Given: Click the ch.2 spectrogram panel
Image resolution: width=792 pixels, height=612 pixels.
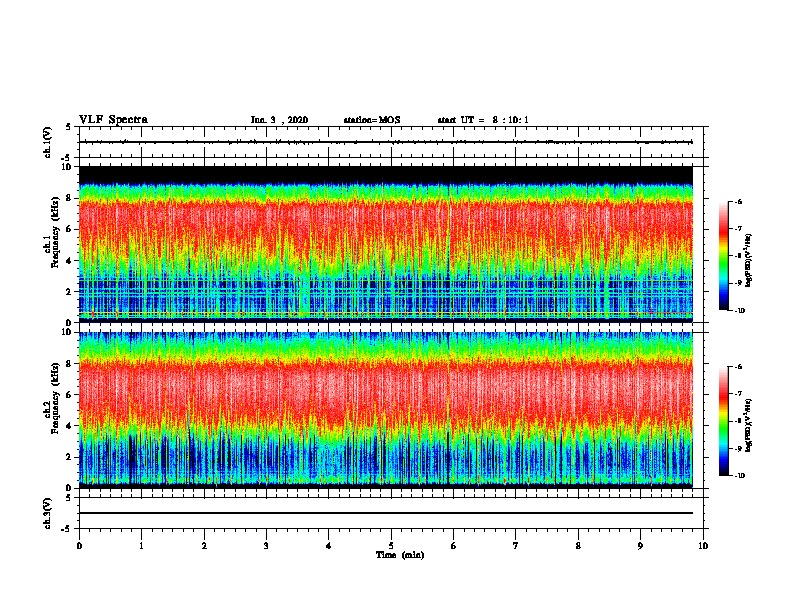Looking at the screenshot, I should 386,410.
